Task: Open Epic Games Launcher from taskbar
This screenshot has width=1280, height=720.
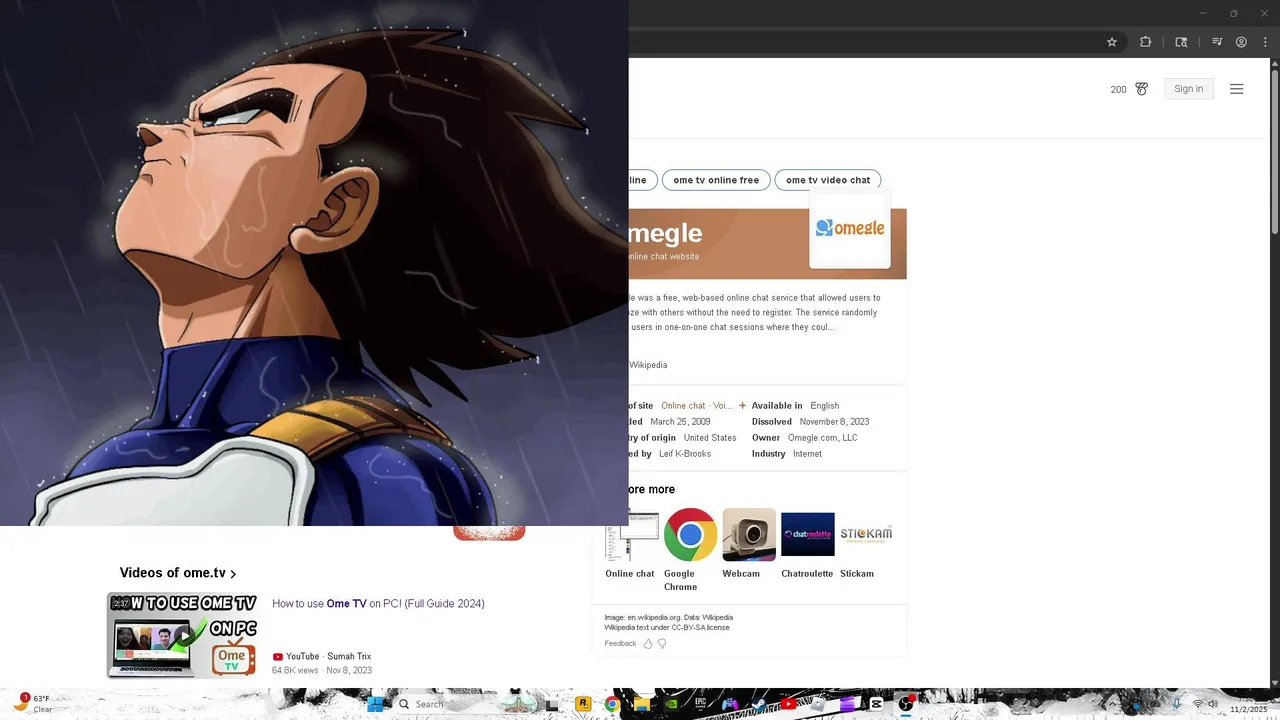Action: [x=701, y=704]
